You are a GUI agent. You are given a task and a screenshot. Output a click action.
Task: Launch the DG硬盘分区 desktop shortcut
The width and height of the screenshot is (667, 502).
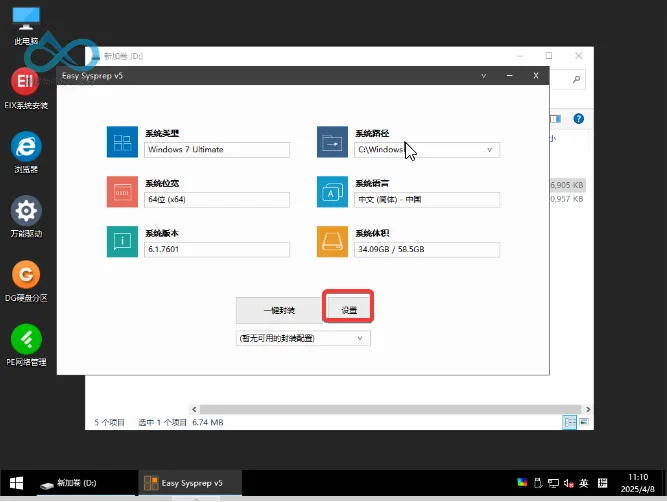pos(26,281)
